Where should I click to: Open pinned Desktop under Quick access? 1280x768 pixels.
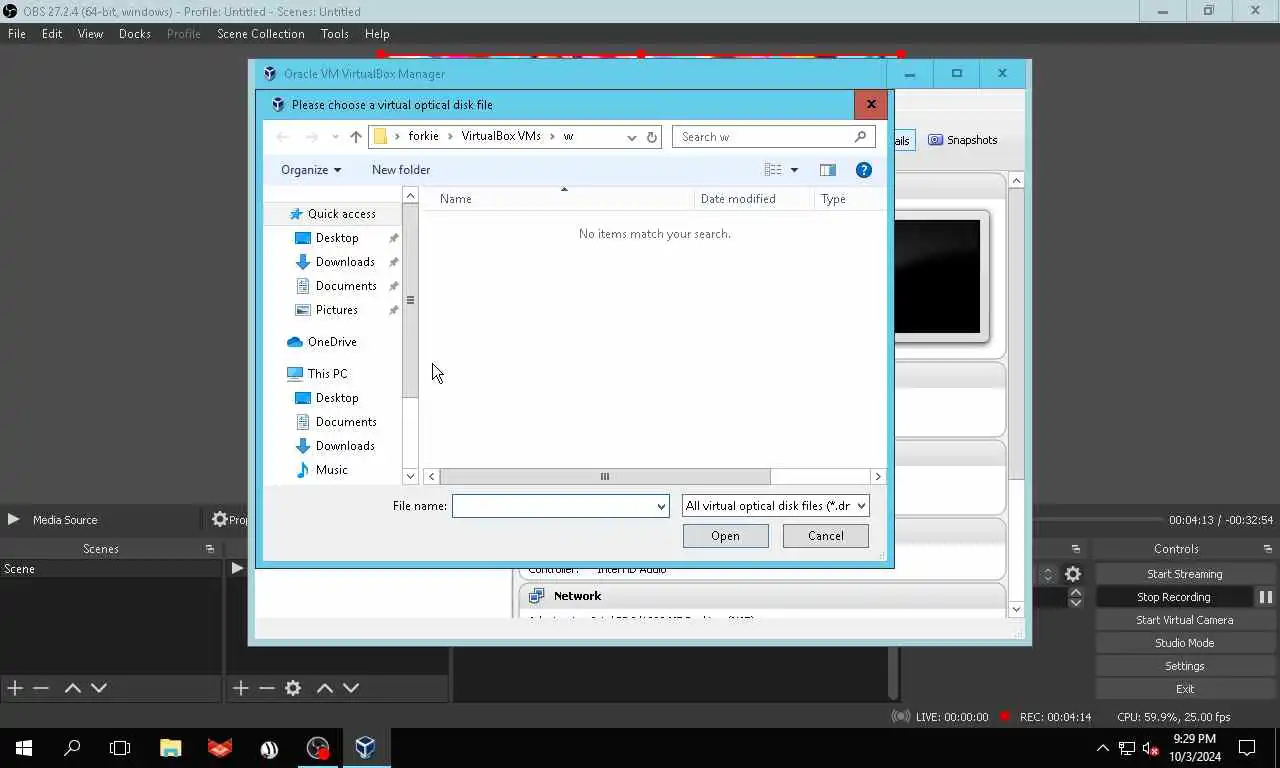[336, 238]
